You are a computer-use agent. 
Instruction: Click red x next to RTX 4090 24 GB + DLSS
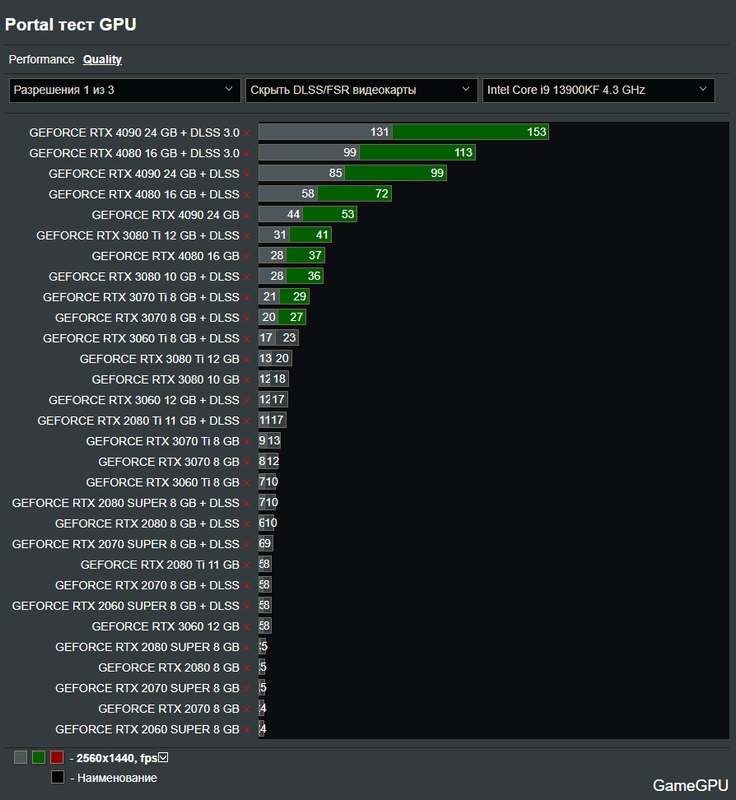tap(247, 174)
